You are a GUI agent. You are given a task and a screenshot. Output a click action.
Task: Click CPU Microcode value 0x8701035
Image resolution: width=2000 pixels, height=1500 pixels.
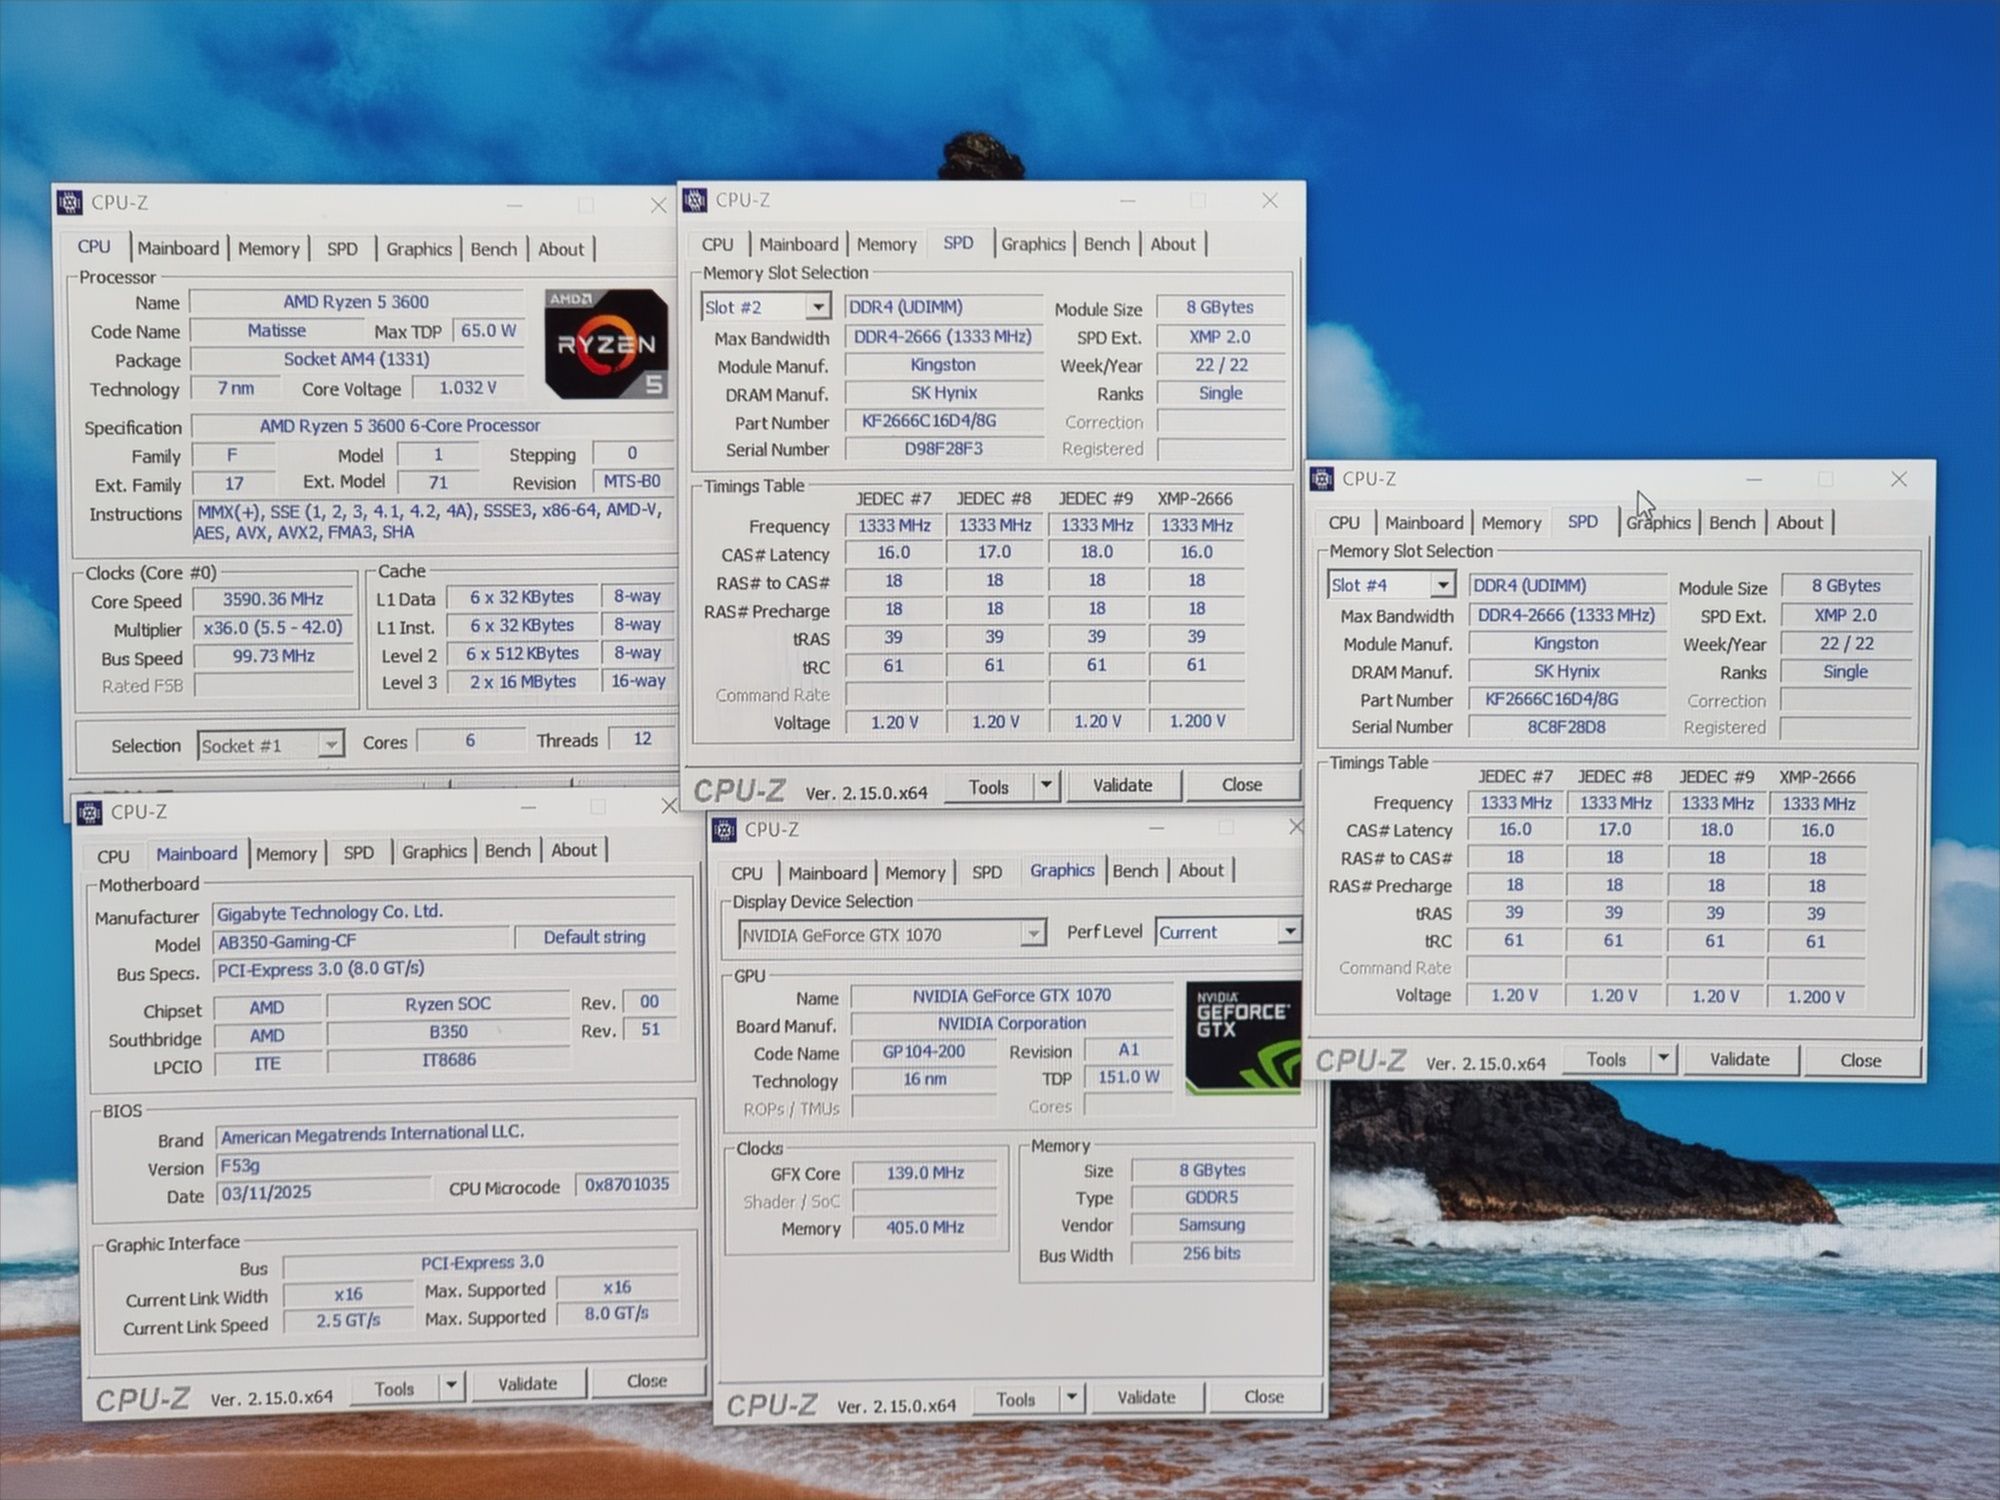point(627,1184)
